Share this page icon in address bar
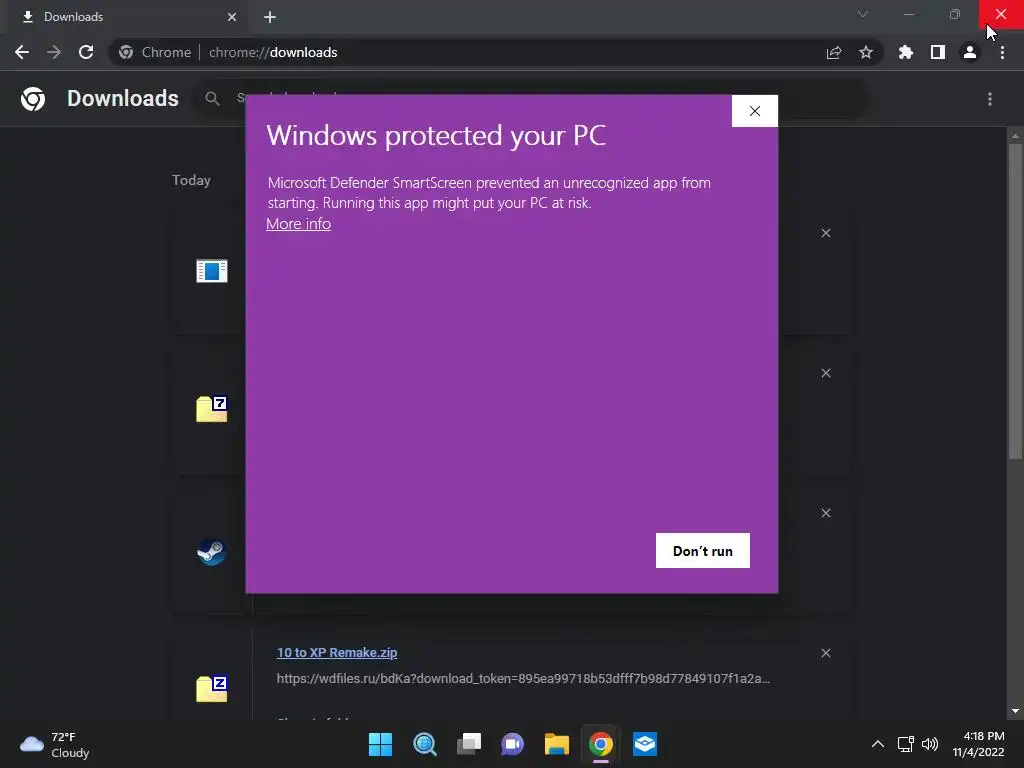 coord(834,52)
